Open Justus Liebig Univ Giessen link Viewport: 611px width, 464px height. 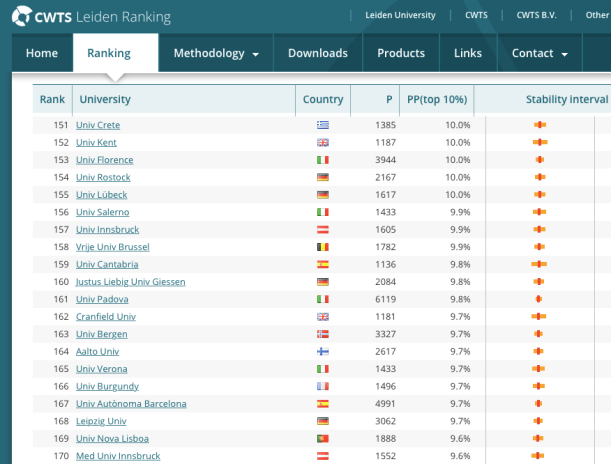130,282
